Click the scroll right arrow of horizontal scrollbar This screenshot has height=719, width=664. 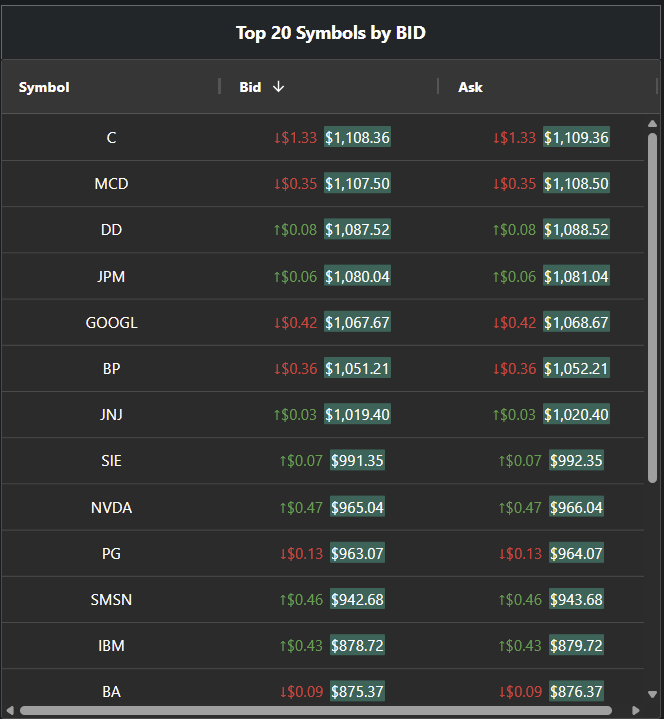point(636,710)
